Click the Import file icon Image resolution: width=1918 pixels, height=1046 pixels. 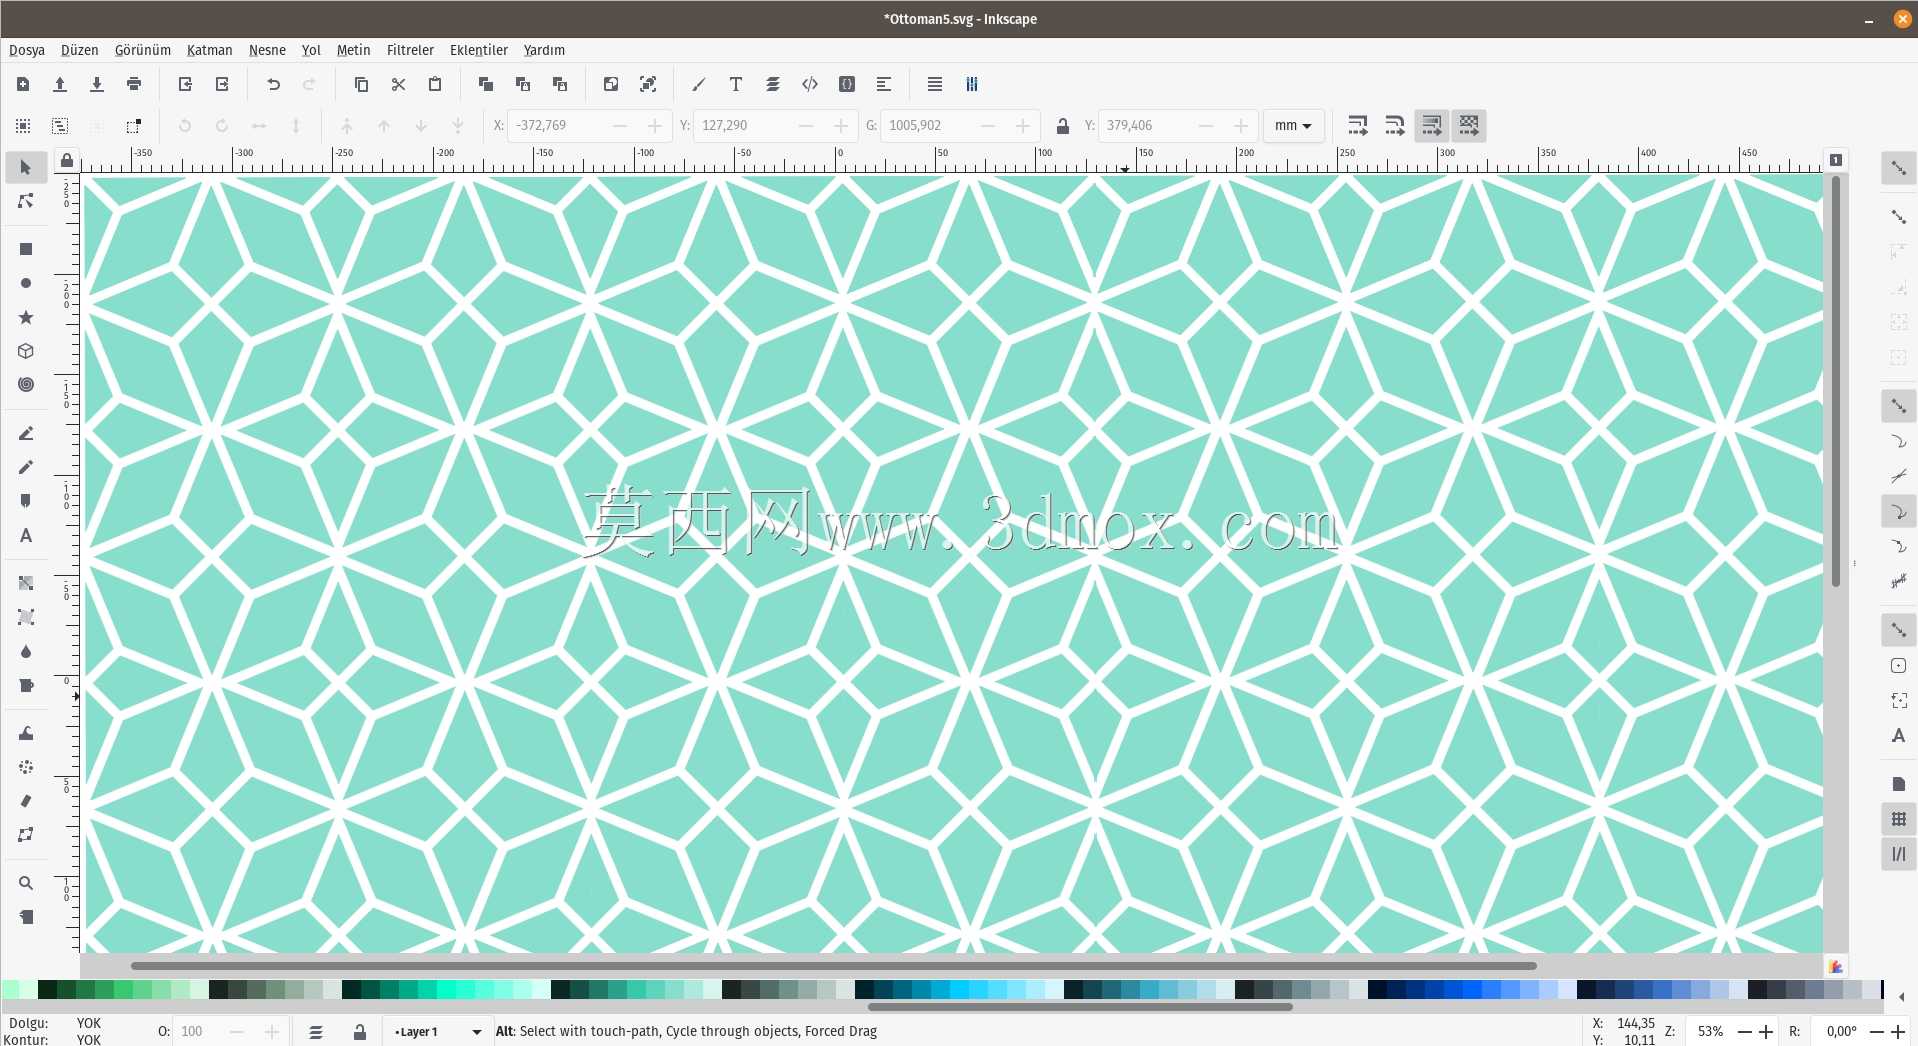tap(185, 84)
